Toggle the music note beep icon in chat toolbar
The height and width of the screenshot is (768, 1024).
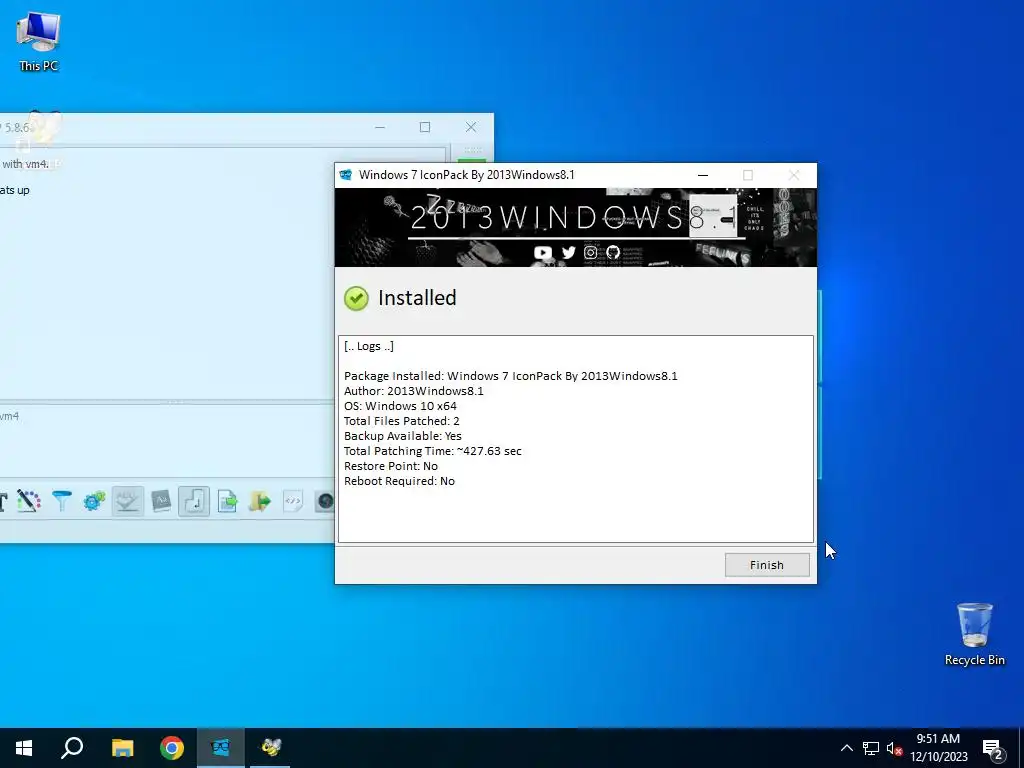click(194, 502)
